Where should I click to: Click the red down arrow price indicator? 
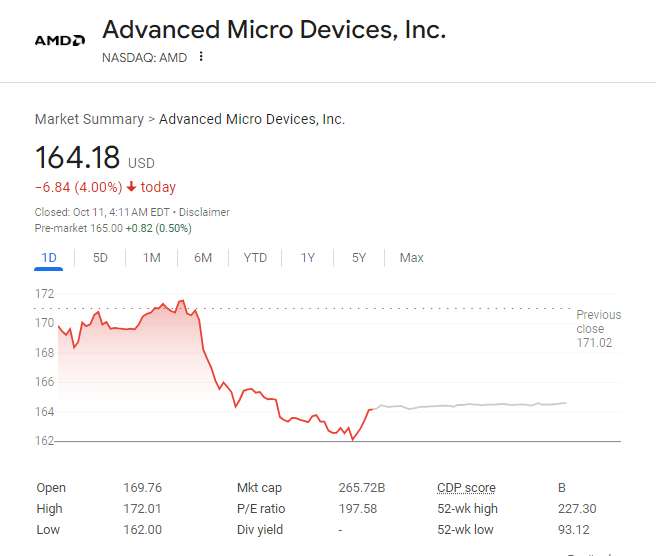point(131,187)
